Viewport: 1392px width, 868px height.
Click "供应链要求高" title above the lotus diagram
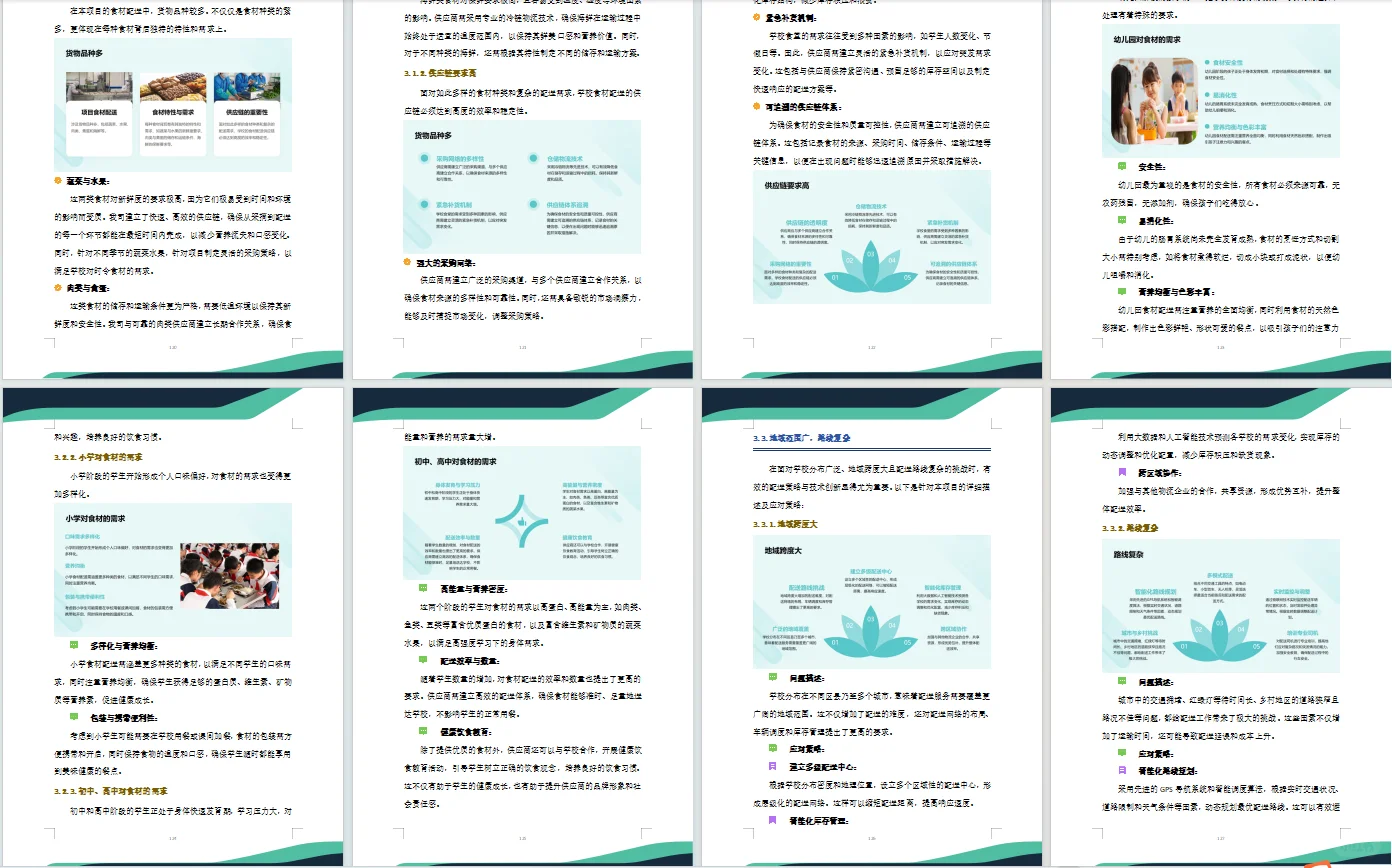(x=787, y=186)
